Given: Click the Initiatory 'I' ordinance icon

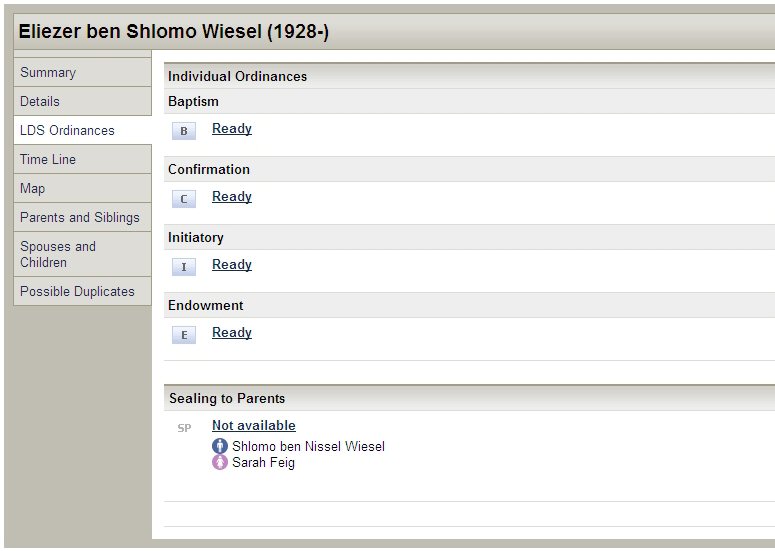Looking at the screenshot, I should 184,267.
